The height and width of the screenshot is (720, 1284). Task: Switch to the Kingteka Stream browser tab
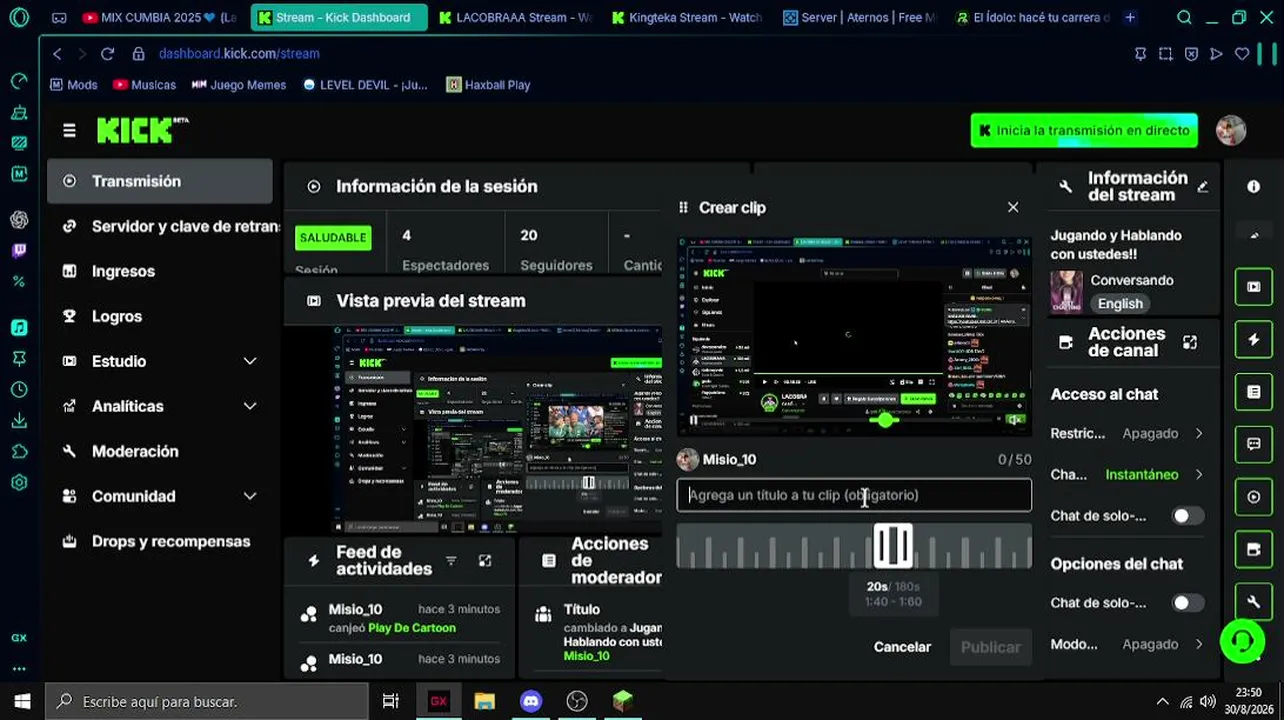click(x=688, y=17)
